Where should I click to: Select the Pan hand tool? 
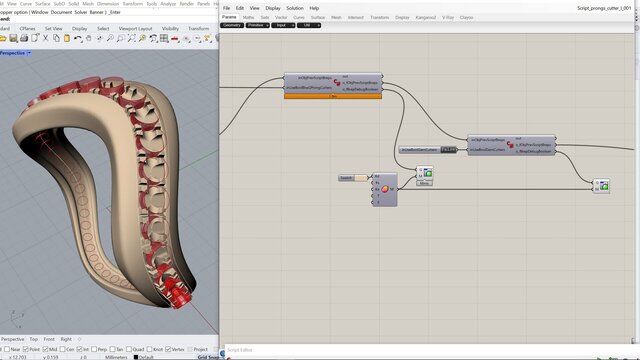click(x=89, y=38)
